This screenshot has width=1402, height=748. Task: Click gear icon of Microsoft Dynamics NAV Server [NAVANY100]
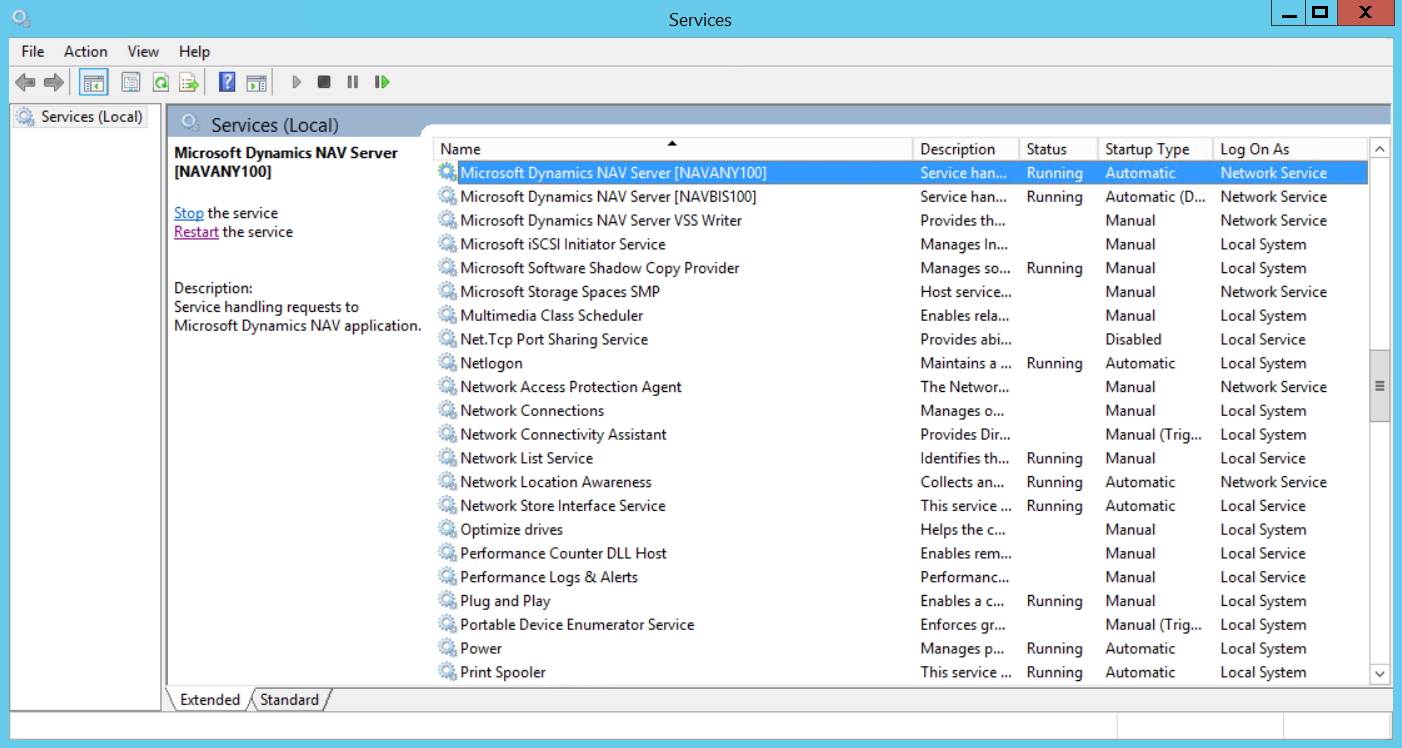pyautogui.click(x=447, y=172)
